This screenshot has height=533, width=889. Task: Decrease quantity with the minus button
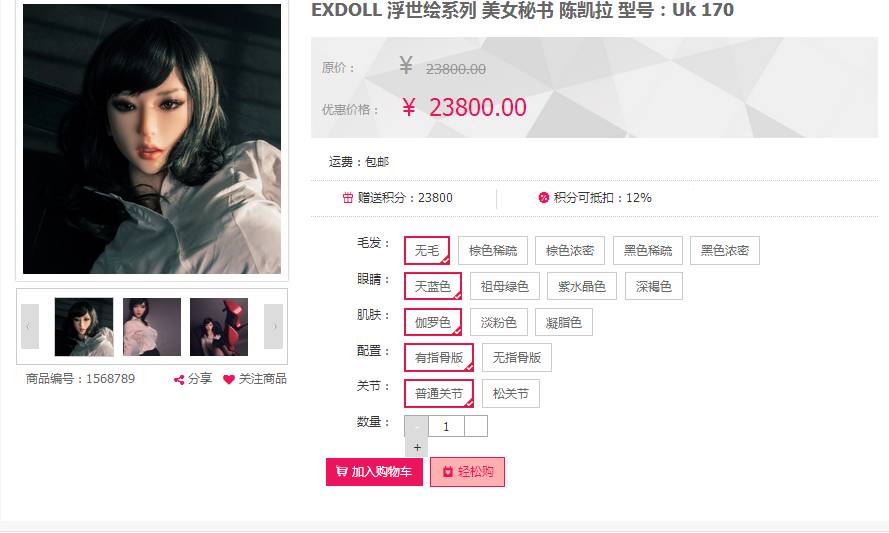(x=417, y=426)
